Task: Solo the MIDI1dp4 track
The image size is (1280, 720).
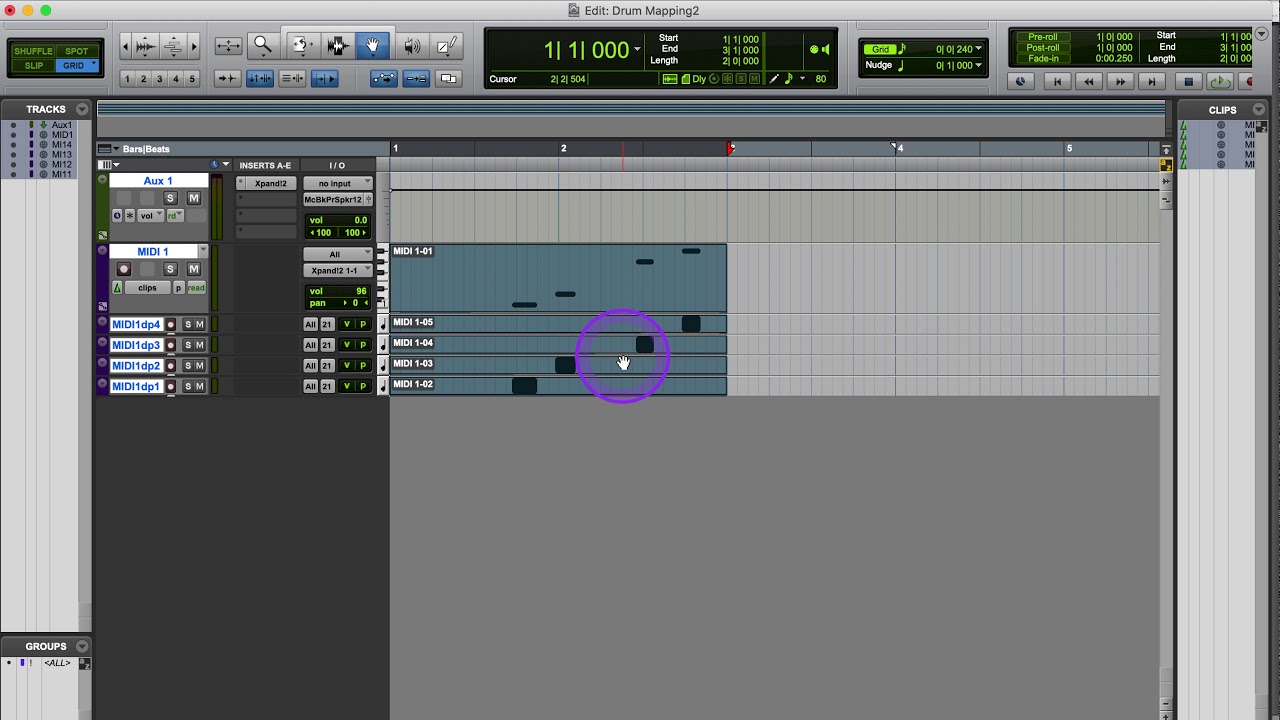Action: tap(188, 324)
